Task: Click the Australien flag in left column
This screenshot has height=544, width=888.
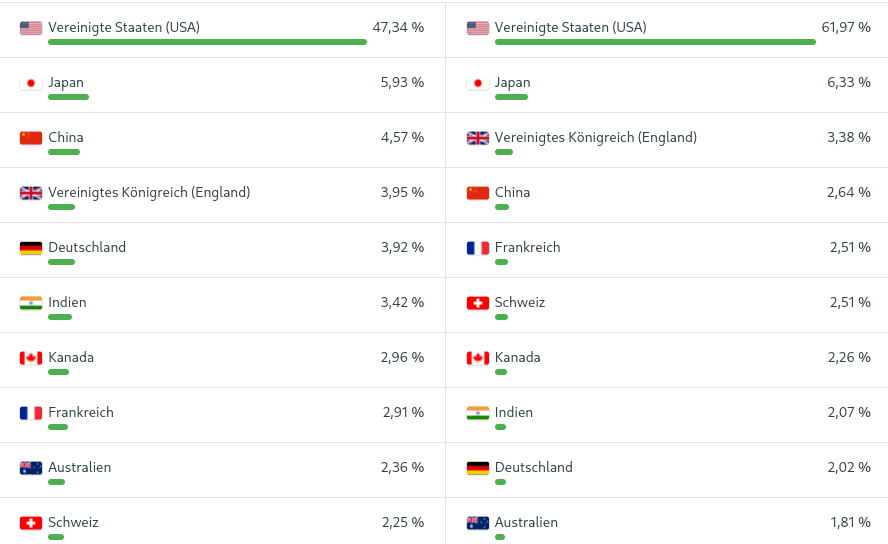Action: point(31,468)
